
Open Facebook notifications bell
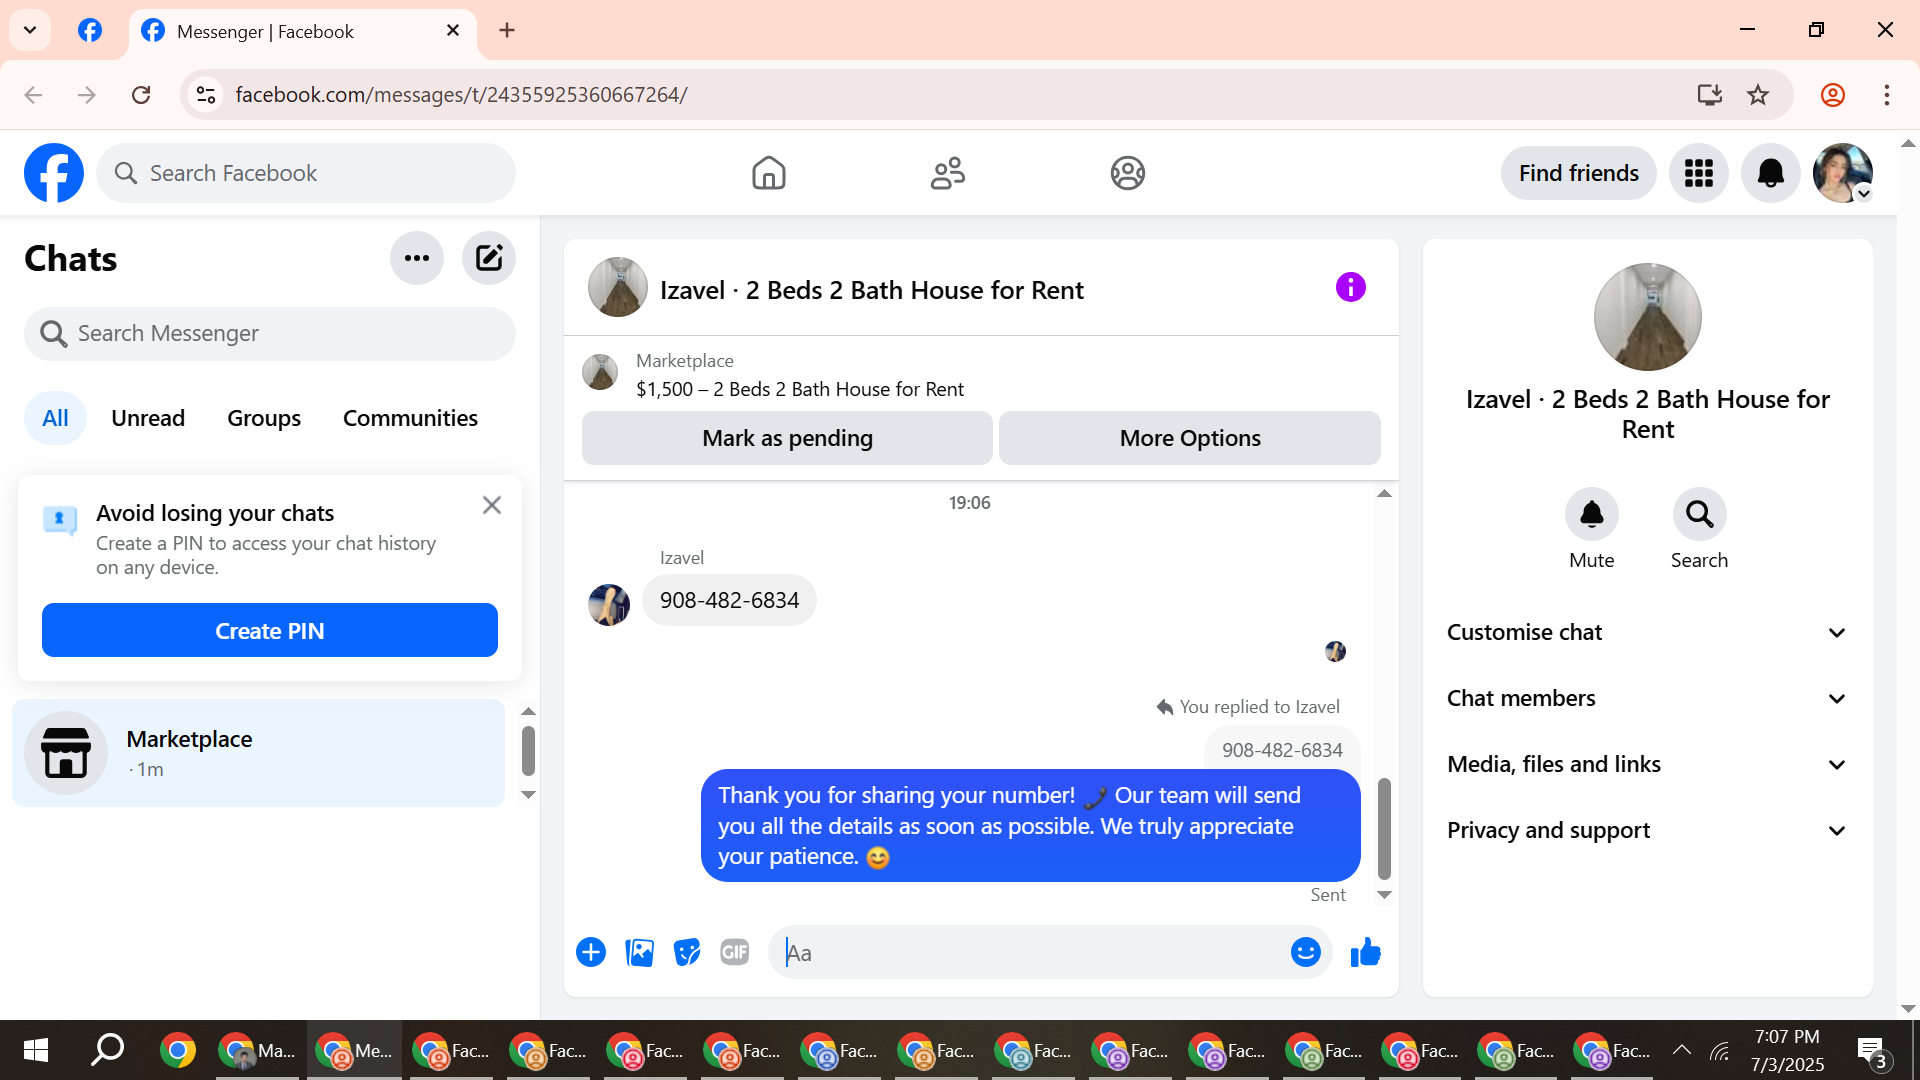1770,173
